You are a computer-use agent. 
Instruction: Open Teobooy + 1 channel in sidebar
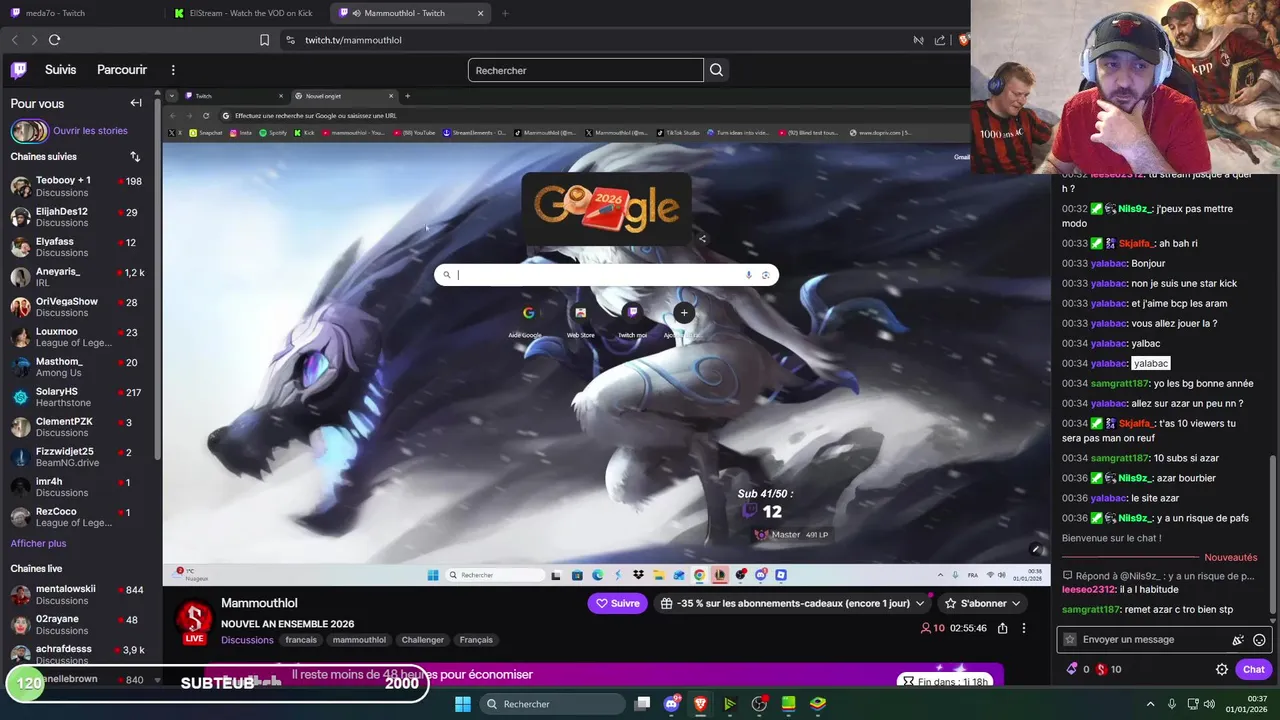[78, 186]
